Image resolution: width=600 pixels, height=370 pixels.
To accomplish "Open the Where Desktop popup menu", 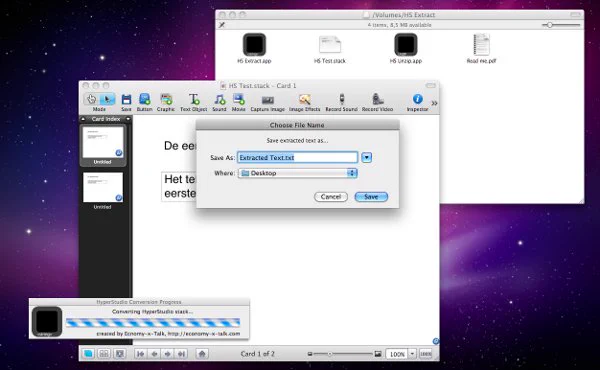I will (x=297, y=173).
